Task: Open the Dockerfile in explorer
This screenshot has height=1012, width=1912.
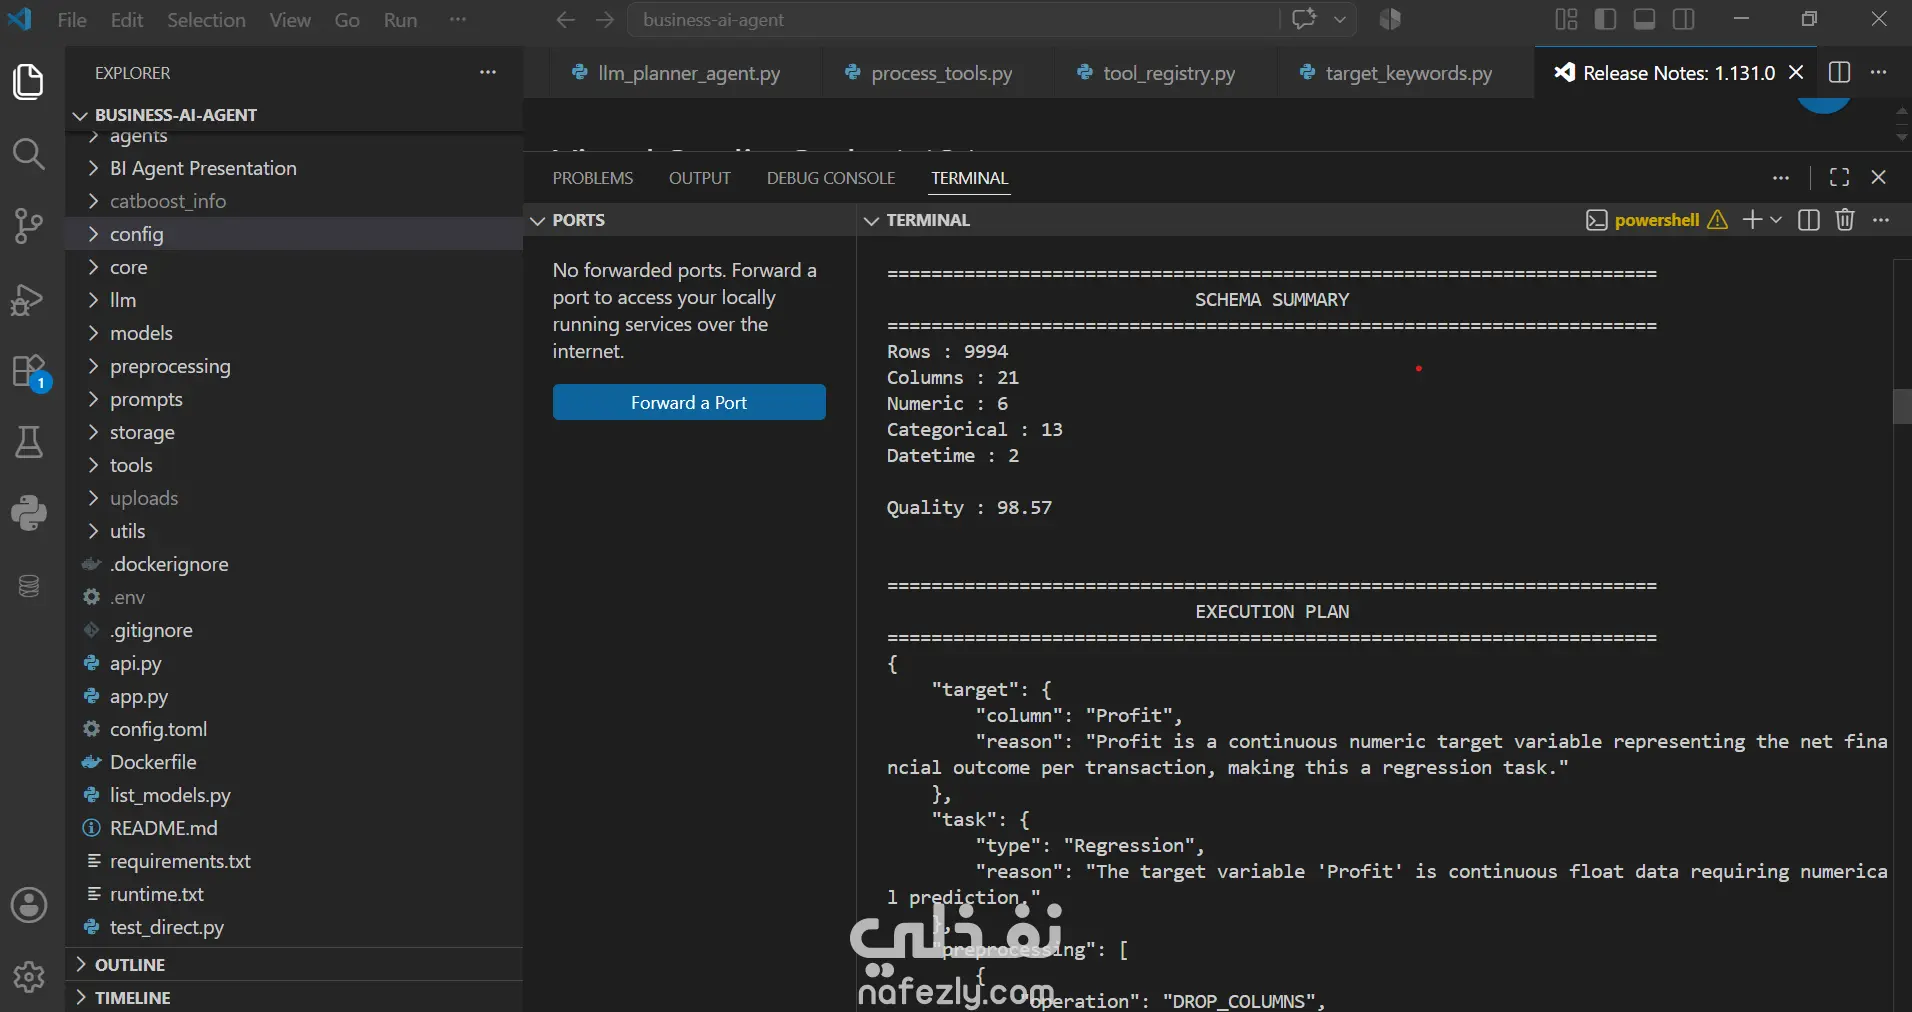Action: click(153, 762)
